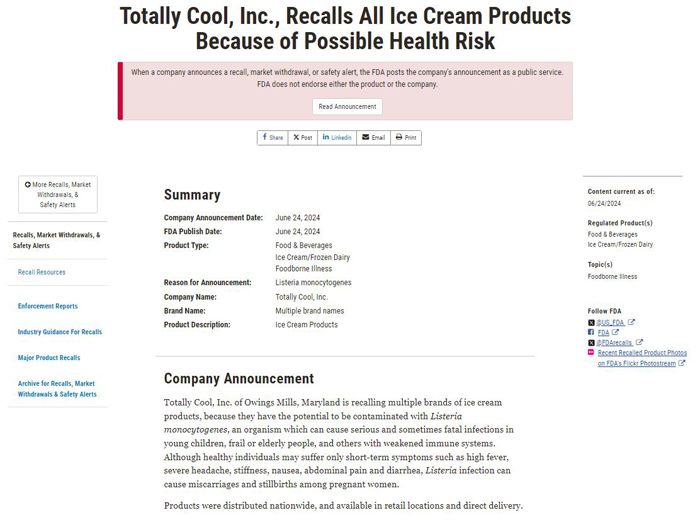Click the Flickr icon beside Recalled Product Photos
Screen dimensions: 700x520
tap(591, 353)
